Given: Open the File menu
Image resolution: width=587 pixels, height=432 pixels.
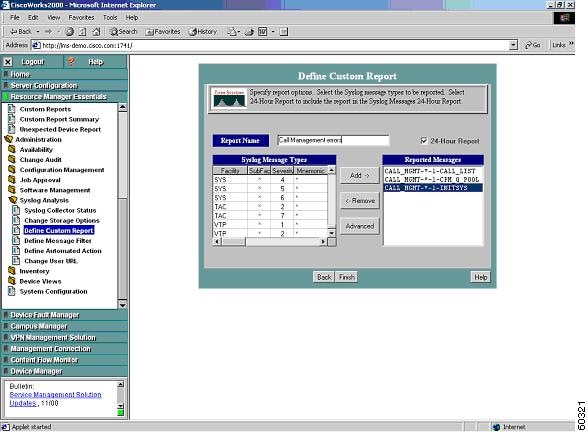Looking at the screenshot, I should pyautogui.click(x=15, y=17).
